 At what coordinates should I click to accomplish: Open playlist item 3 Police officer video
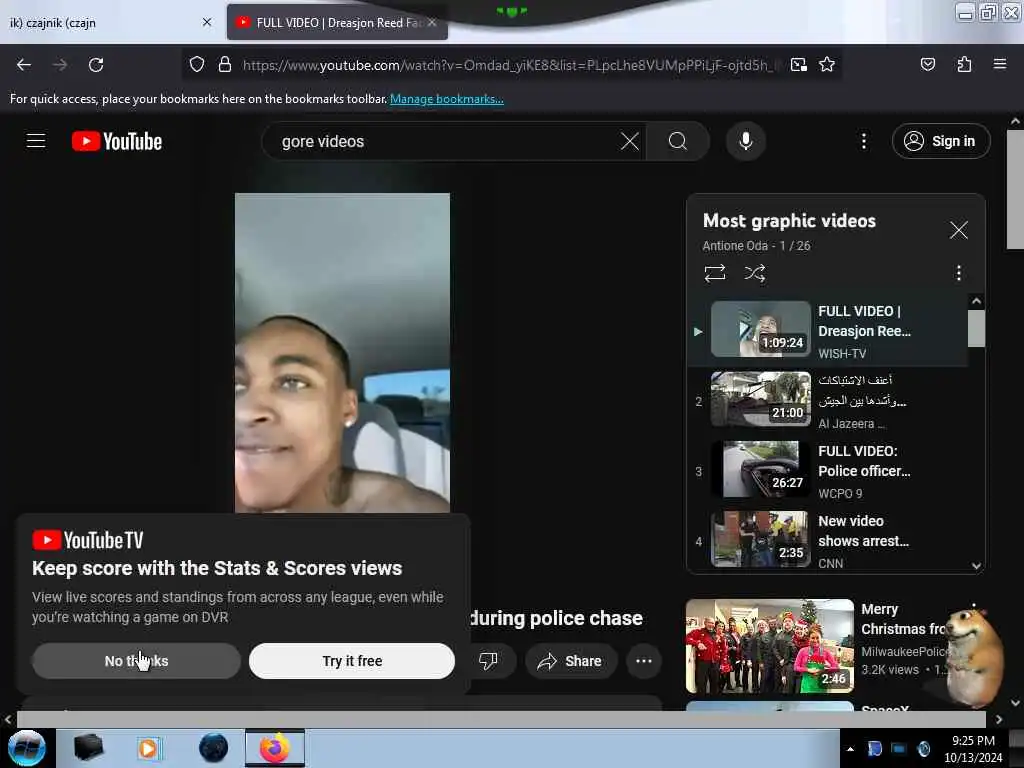point(828,470)
